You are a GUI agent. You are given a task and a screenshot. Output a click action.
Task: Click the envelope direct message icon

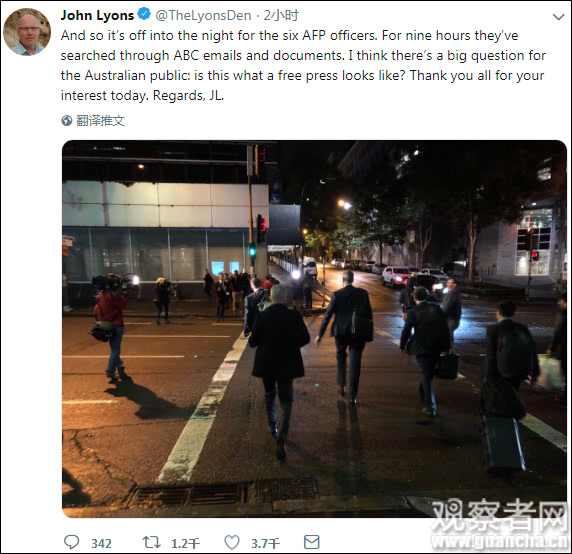click(312, 542)
